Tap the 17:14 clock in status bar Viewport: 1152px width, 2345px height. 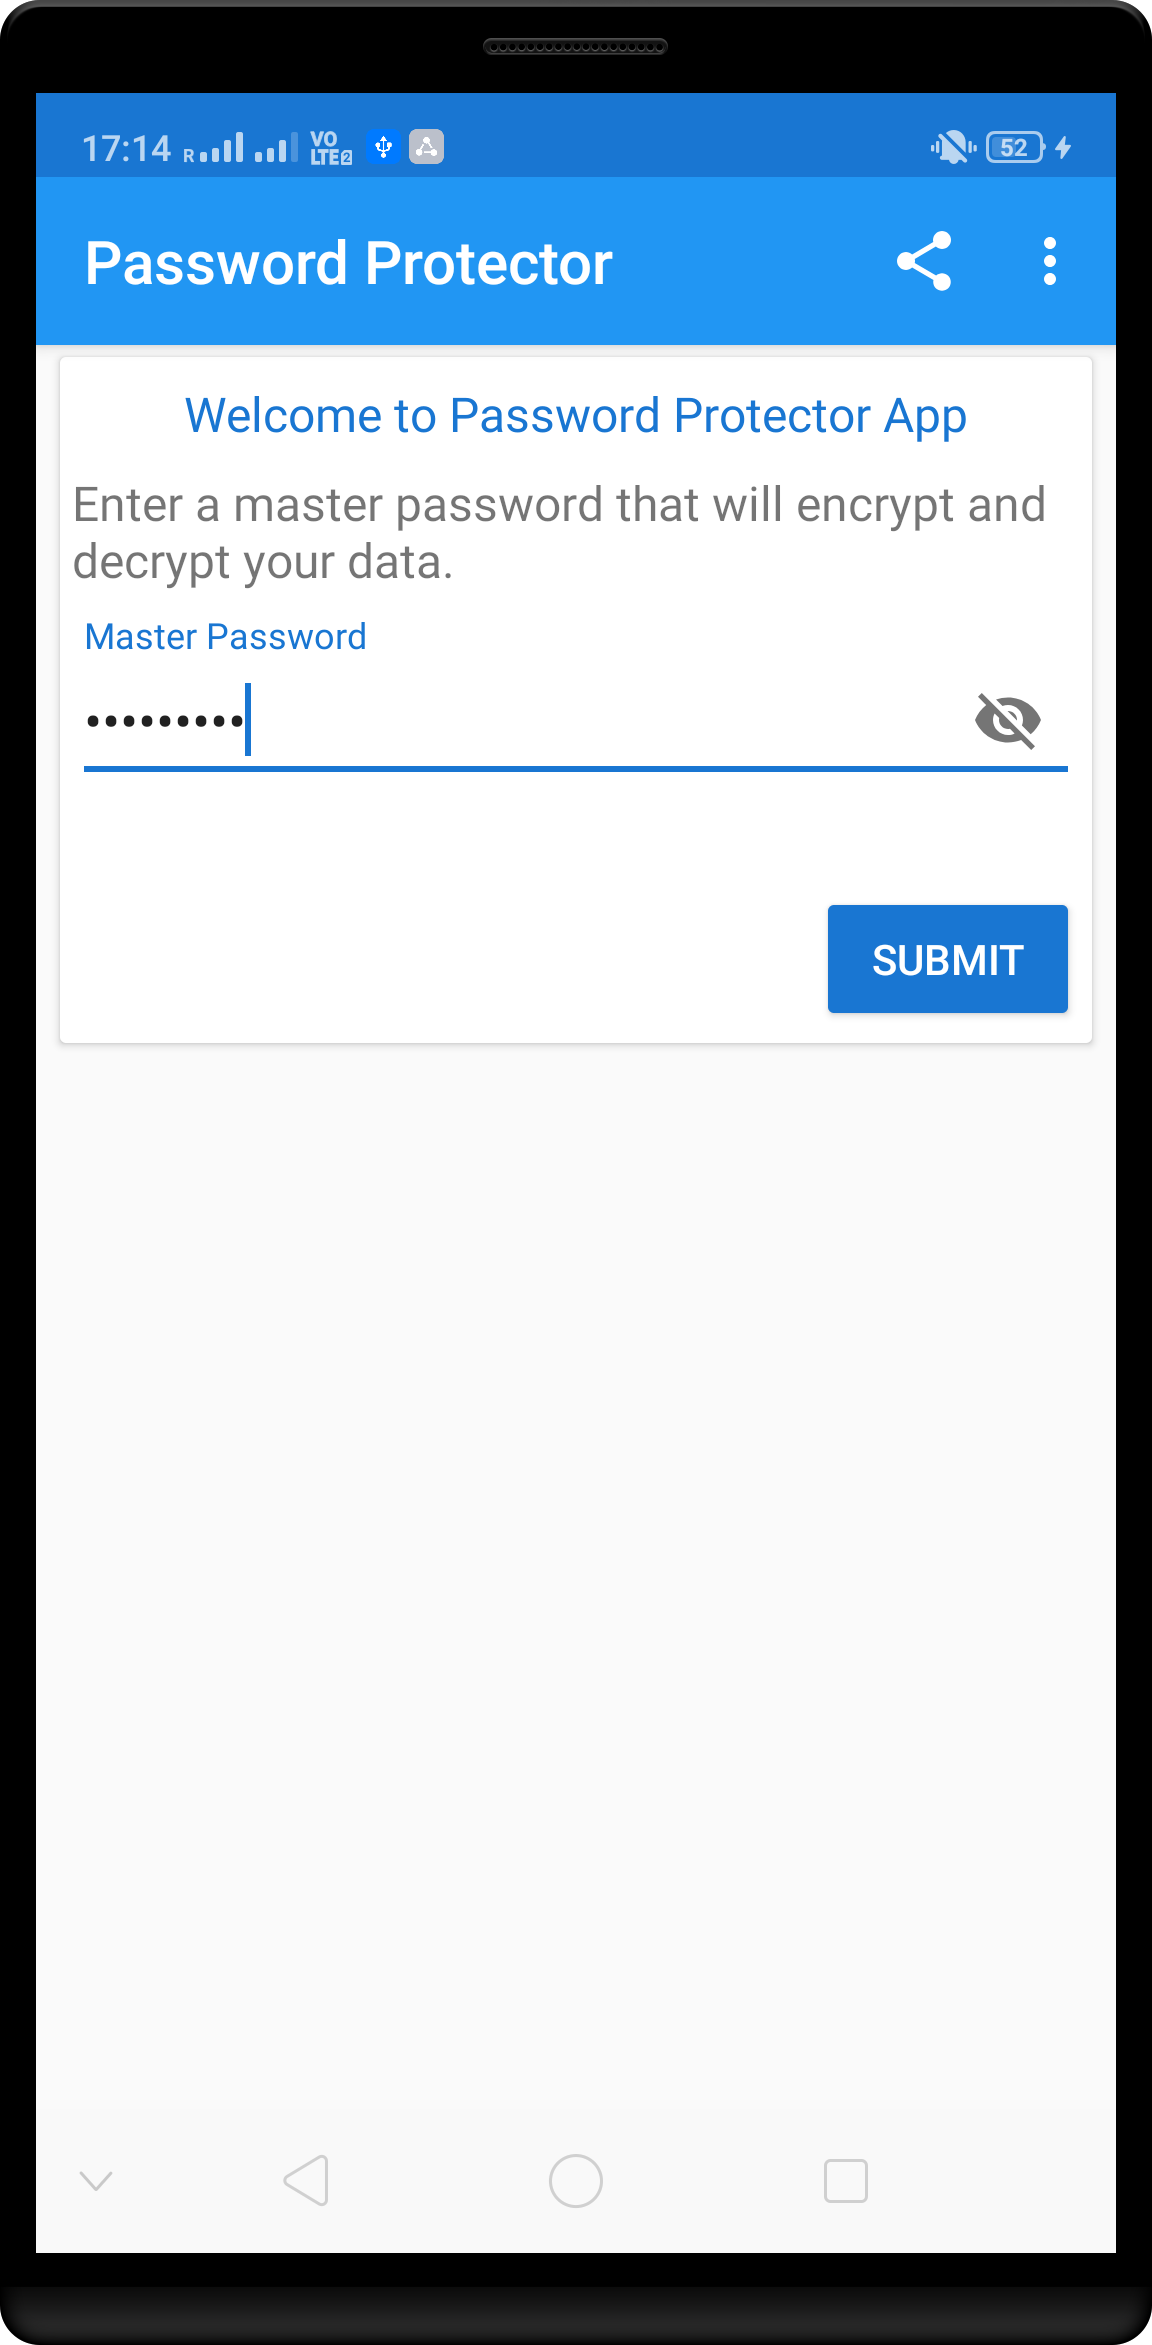[x=126, y=149]
